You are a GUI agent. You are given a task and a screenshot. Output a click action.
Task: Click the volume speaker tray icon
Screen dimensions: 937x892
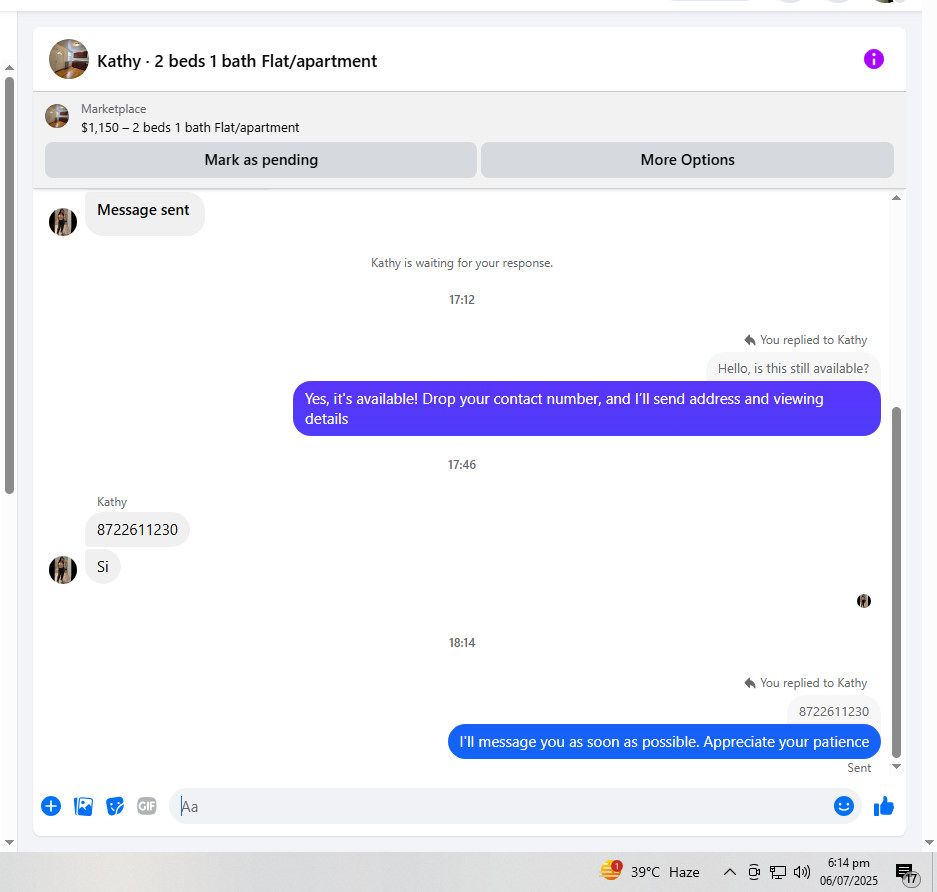[x=801, y=872]
